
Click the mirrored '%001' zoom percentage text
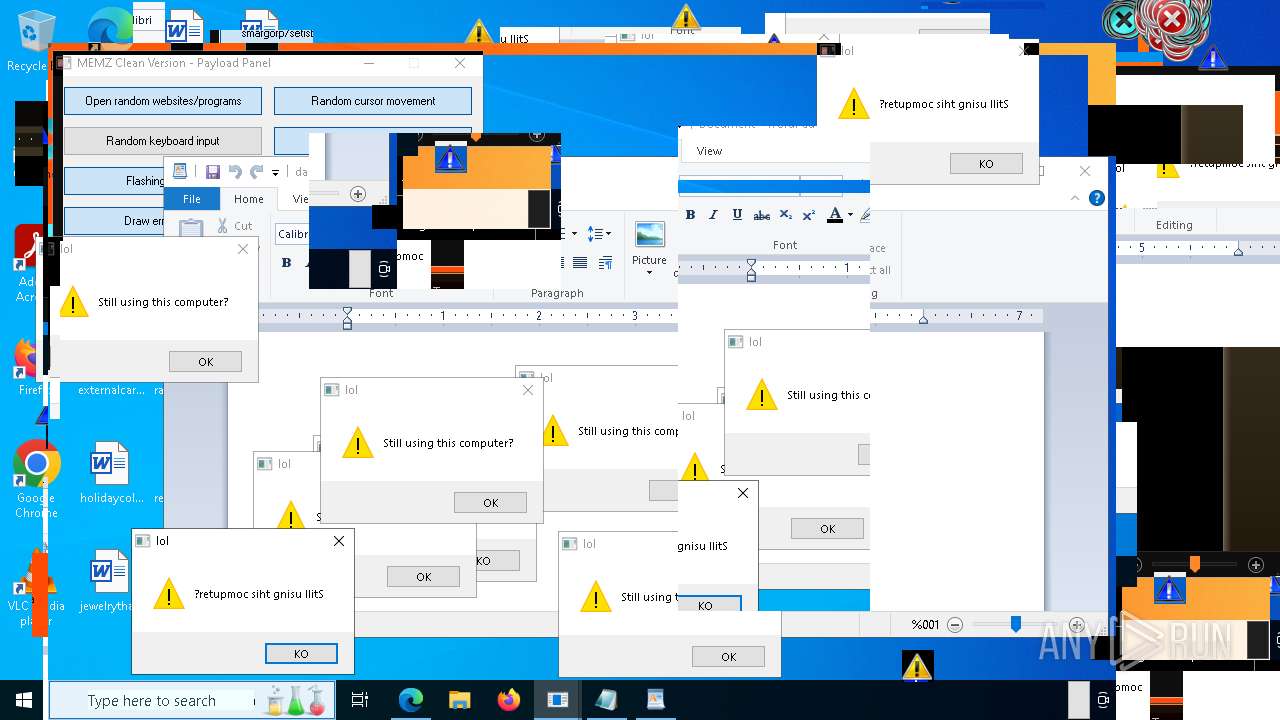point(925,624)
